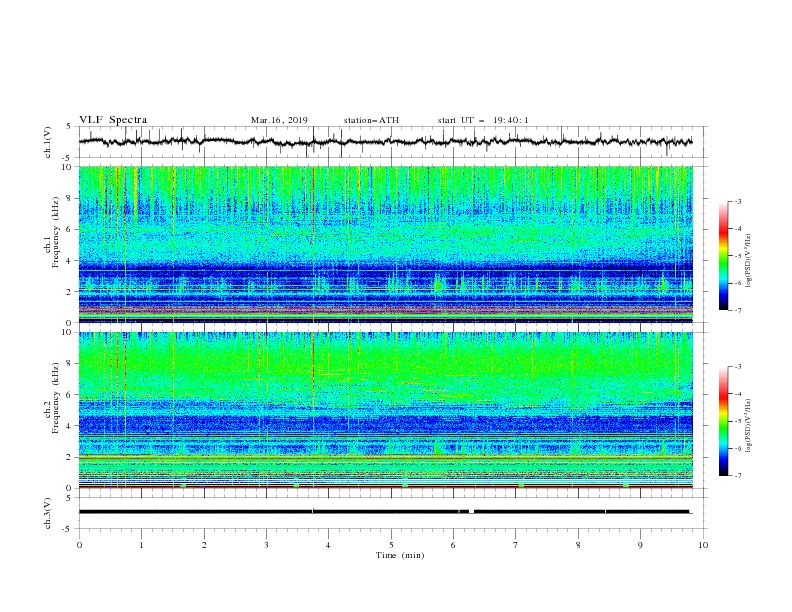Click the "ch.1(V)" axis label
792x612 pixels.
[48, 142]
